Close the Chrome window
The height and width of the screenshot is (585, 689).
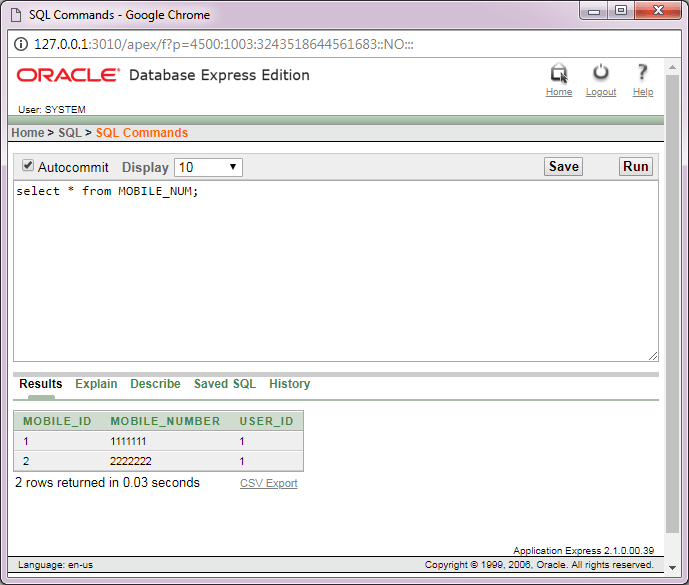tap(658, 11)
